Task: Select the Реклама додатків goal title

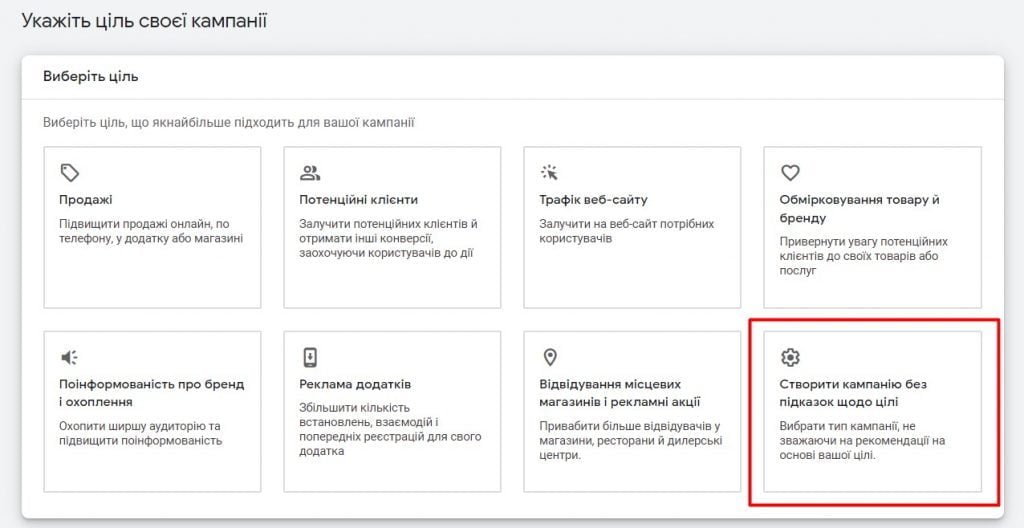Action: pyautogui.click(x=355, y=384)
